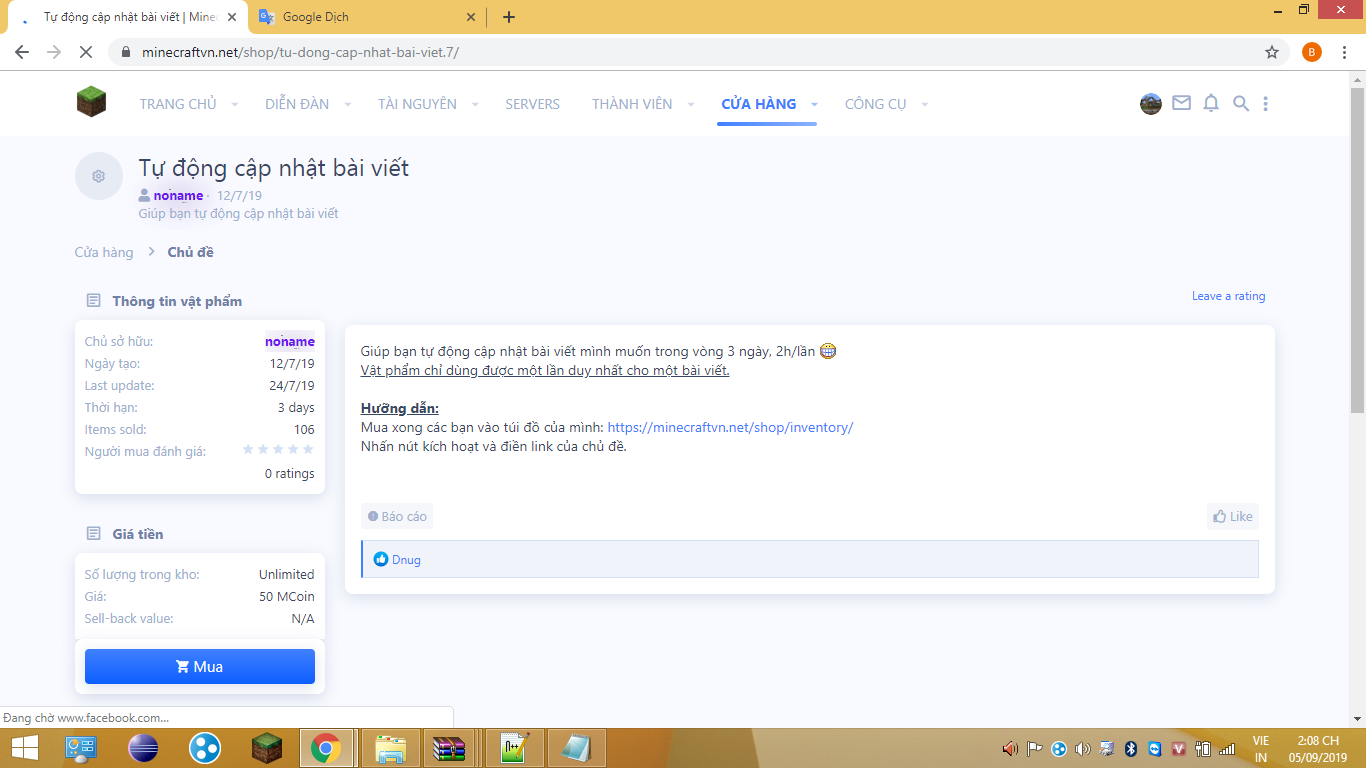This screenshot has height=768, width=1366.
Task: Open a new tab with the plus button
Action: coord(509,17)
